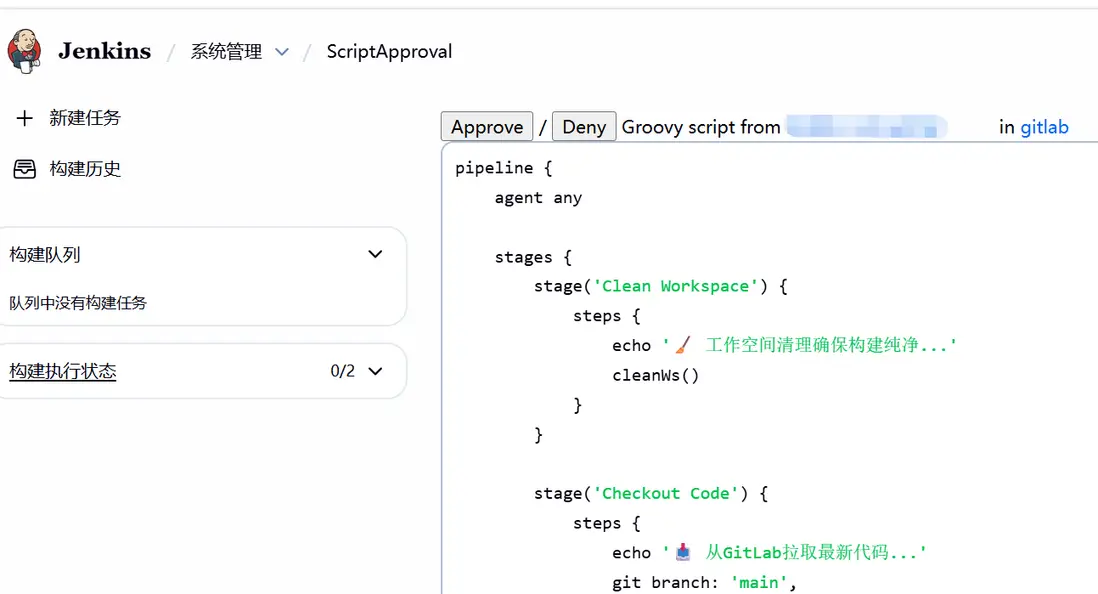The width and height of the screenshot is (1098, 594).
Task: Open the gitlab job link
Action: tap(1044, 127)
